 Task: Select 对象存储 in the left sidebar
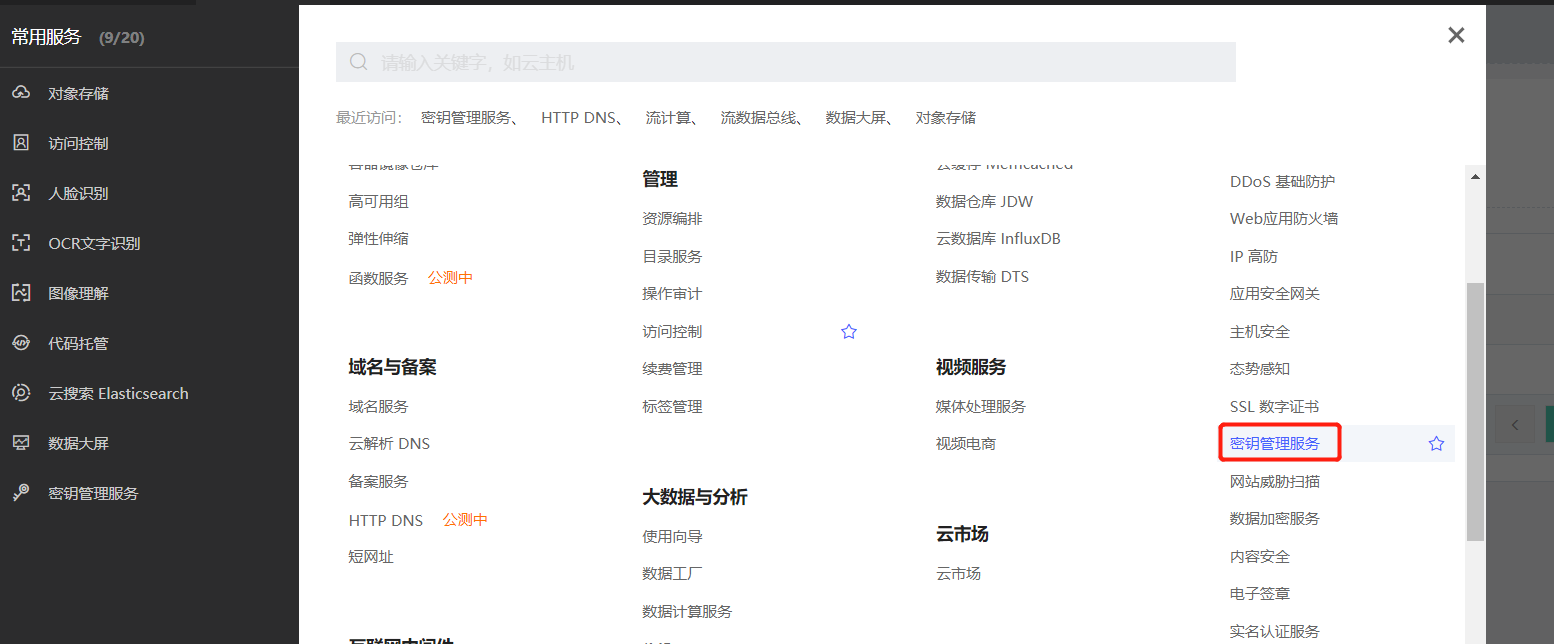[x=75, y=92]
